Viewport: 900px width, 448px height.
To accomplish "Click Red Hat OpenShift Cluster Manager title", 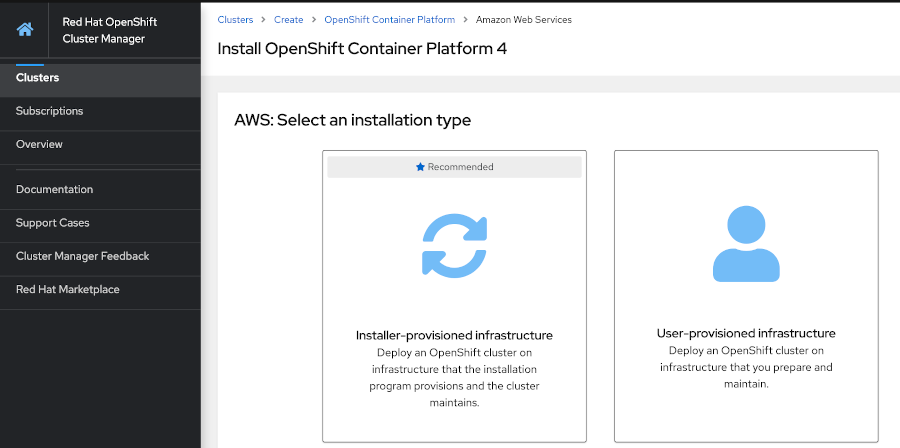I will coord(110,30).
